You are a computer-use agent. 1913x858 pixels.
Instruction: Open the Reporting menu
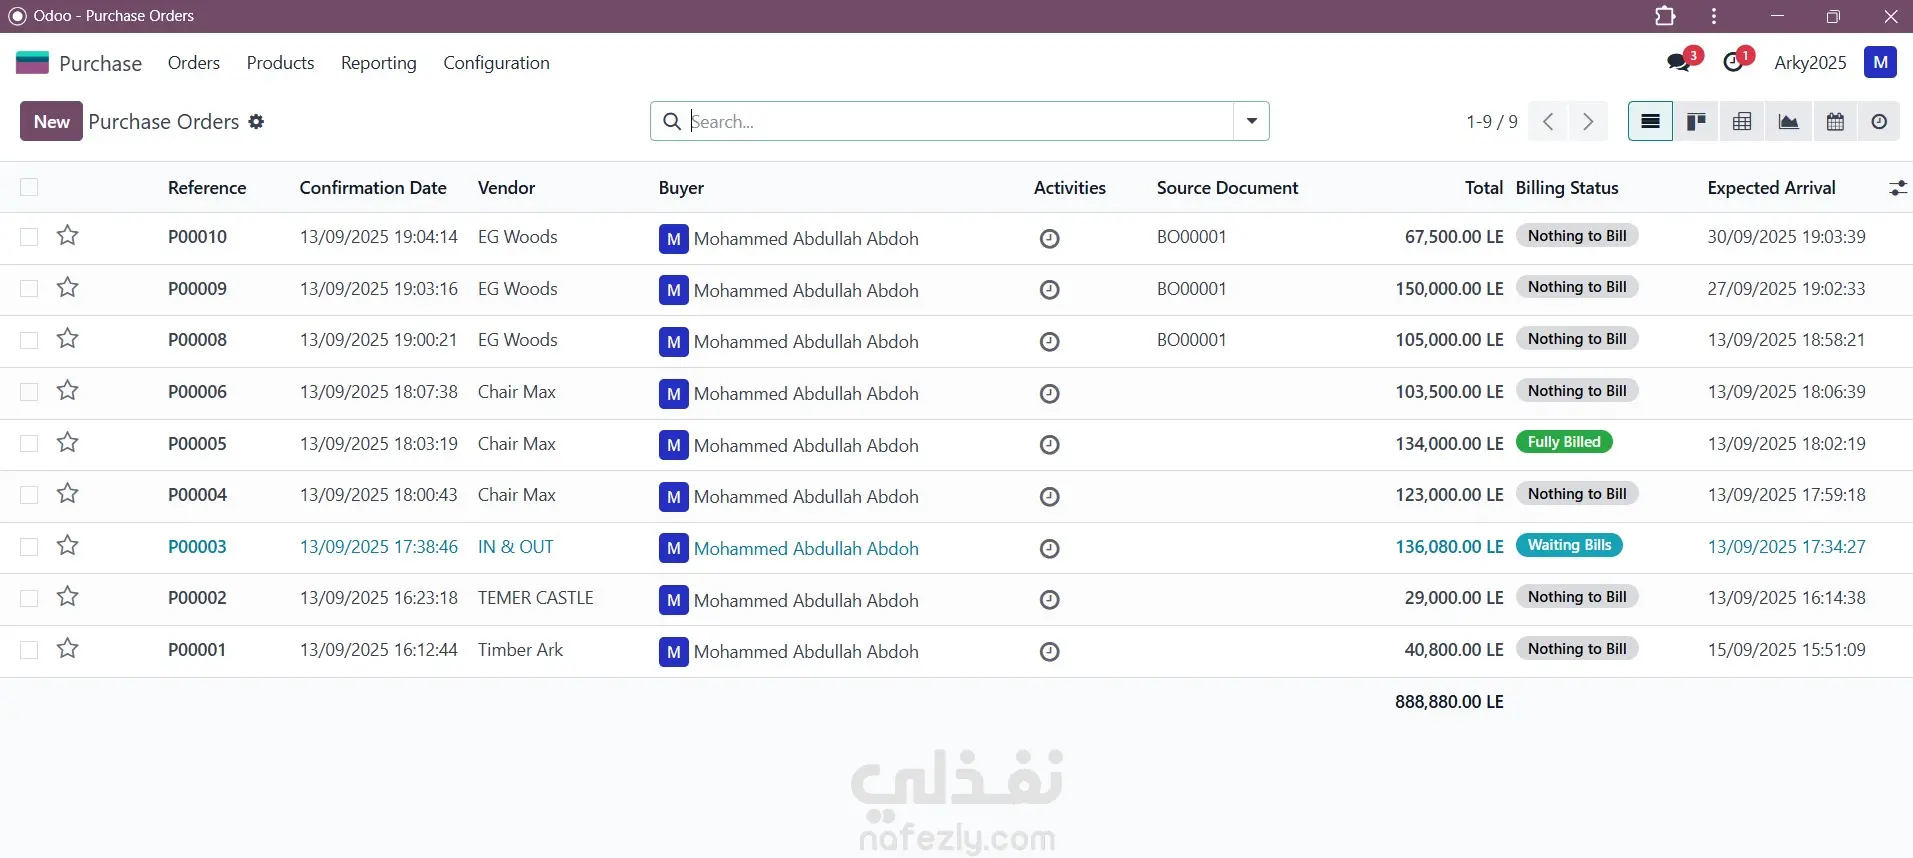click(379, 63)
